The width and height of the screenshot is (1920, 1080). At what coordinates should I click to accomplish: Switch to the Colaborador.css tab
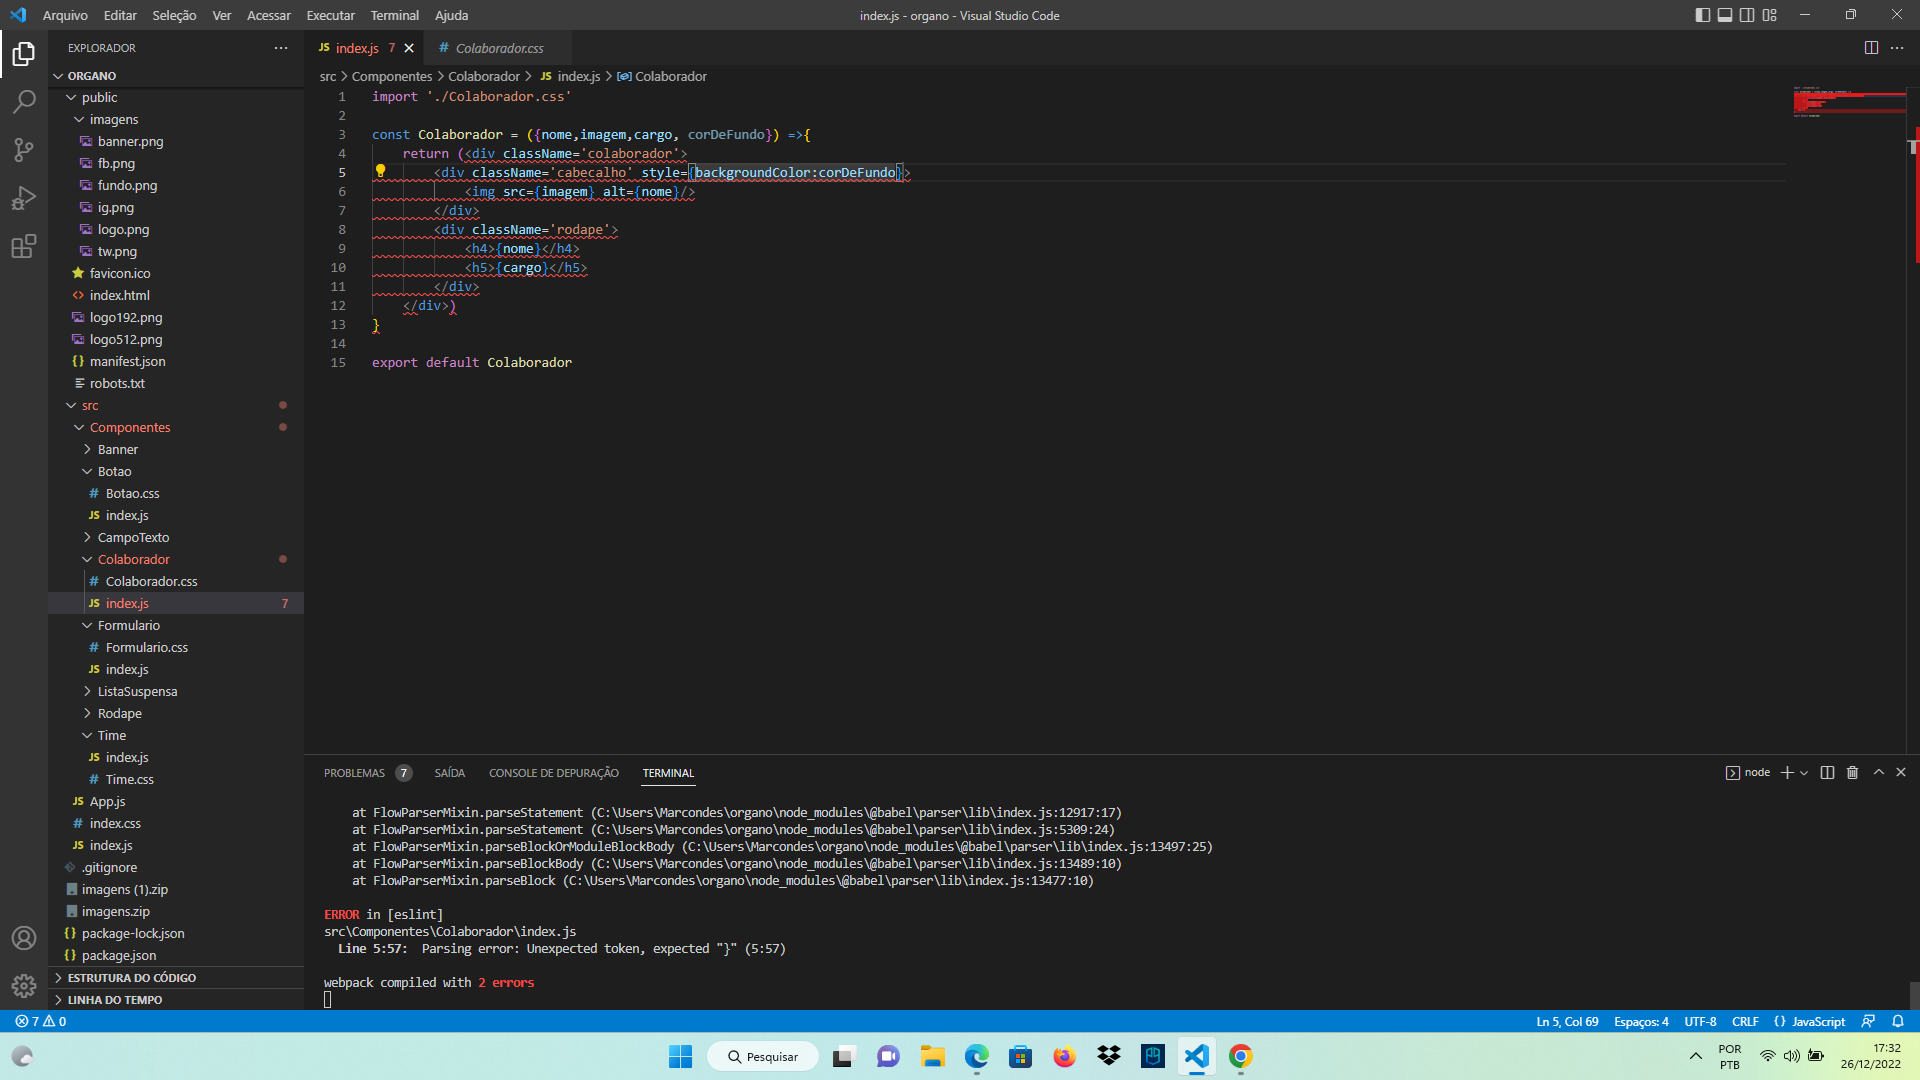click(x=498, y=48)
